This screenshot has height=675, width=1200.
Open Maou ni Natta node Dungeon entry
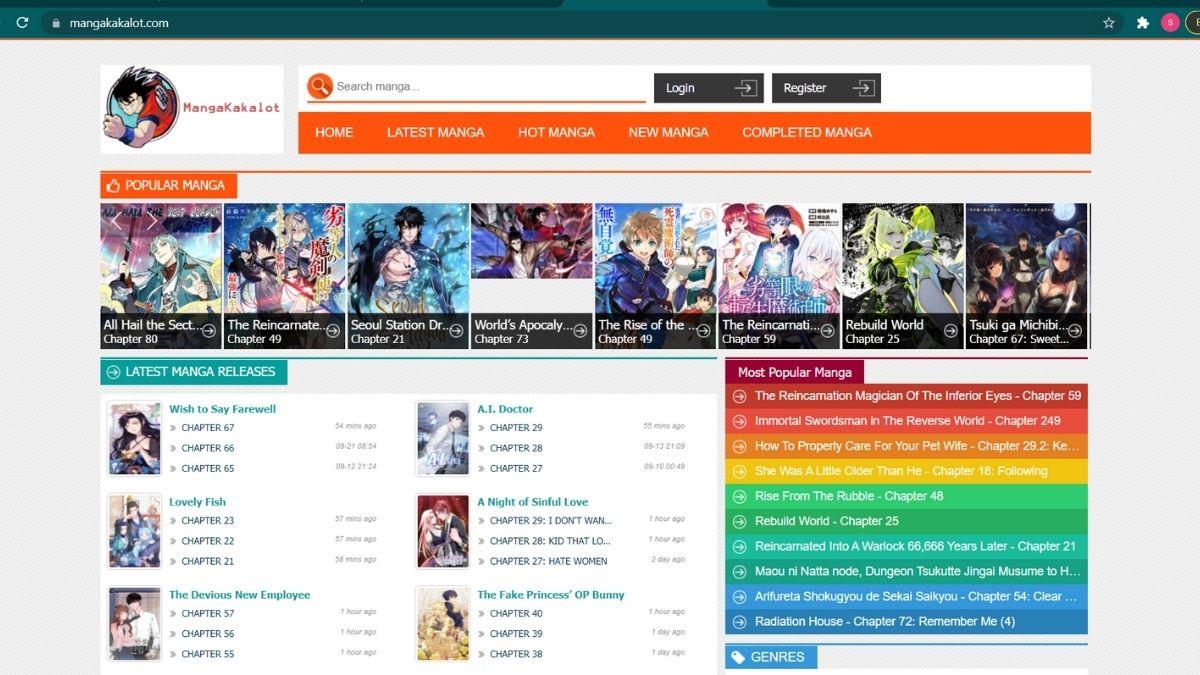click(917, 571)
